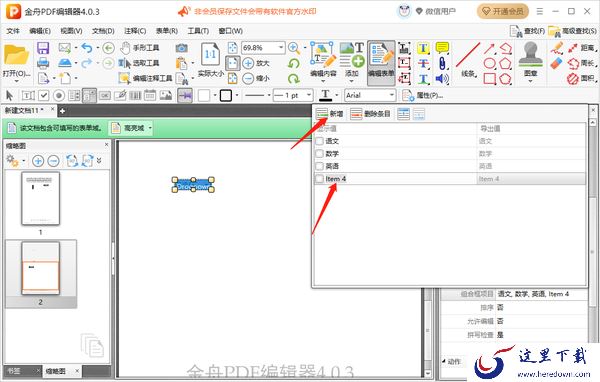Collapse the 动作 section expander
This screenshot has width=600, height=382.
click(x=444, y=361)
